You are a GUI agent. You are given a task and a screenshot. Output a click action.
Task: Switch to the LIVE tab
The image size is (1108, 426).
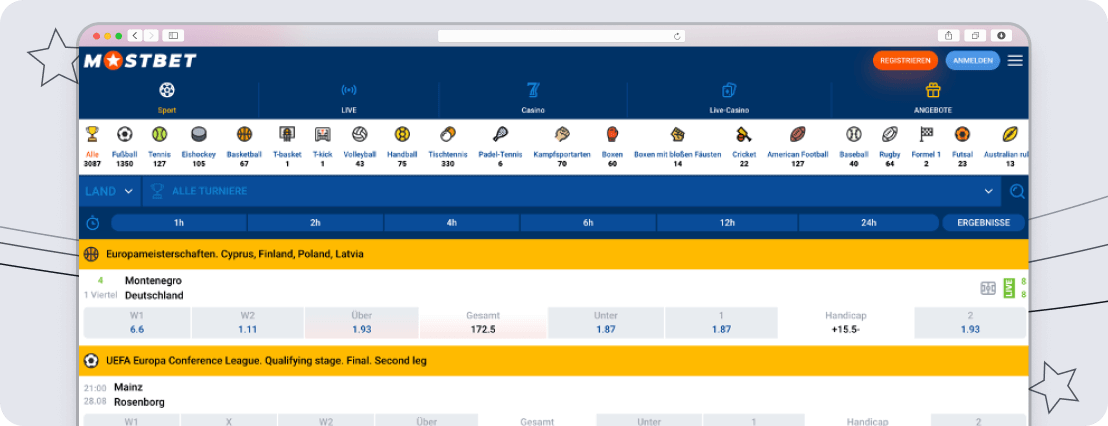pyautogui.click(x=349, y=99)
